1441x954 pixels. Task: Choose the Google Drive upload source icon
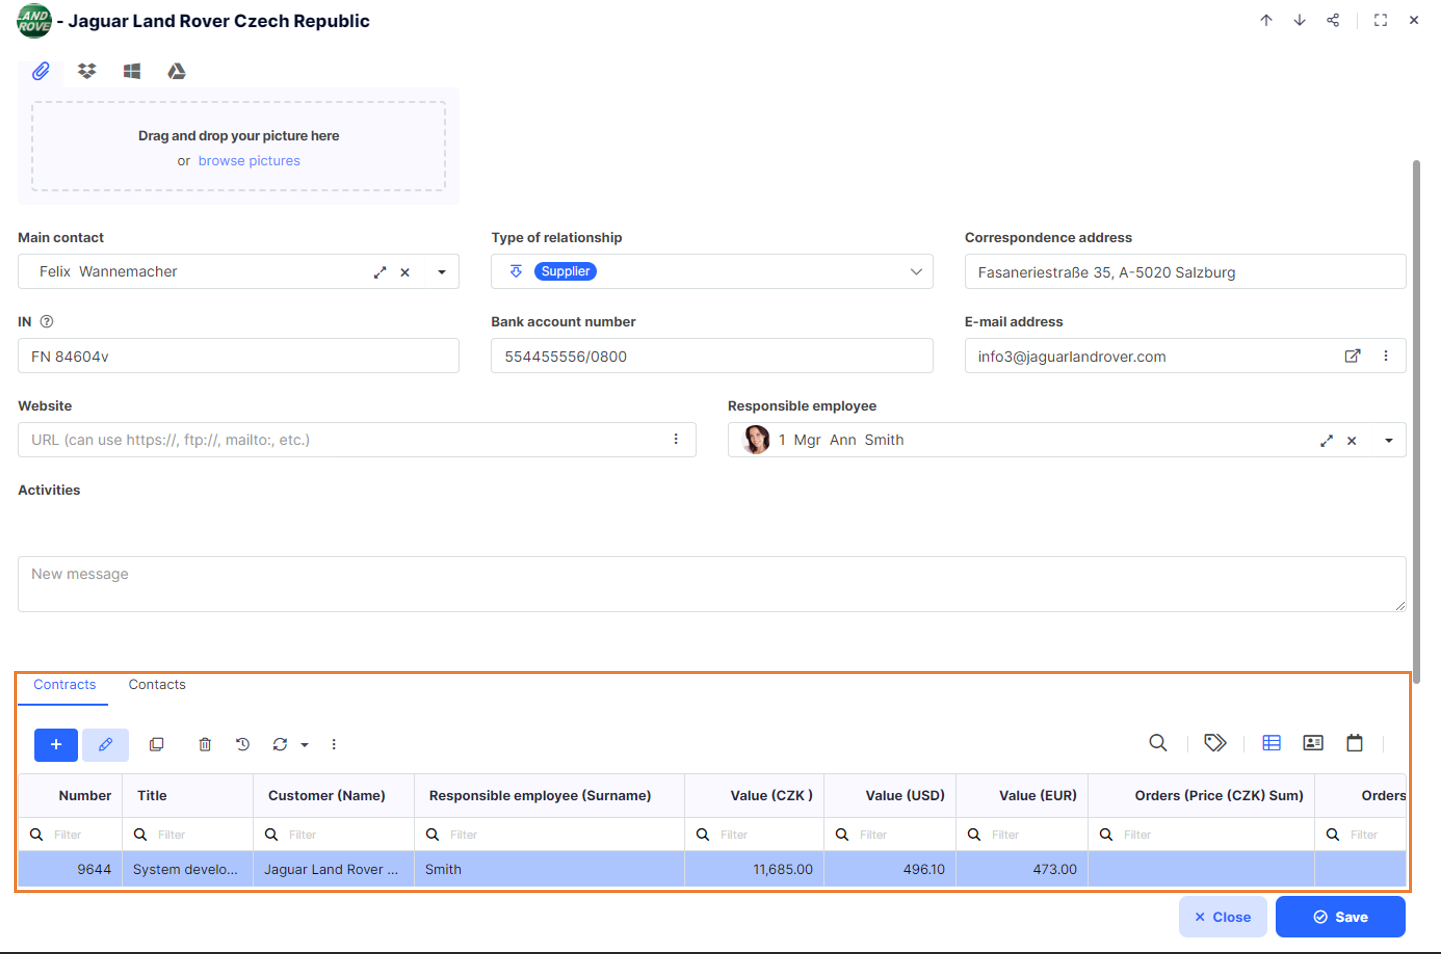click(x=177, y=71)
